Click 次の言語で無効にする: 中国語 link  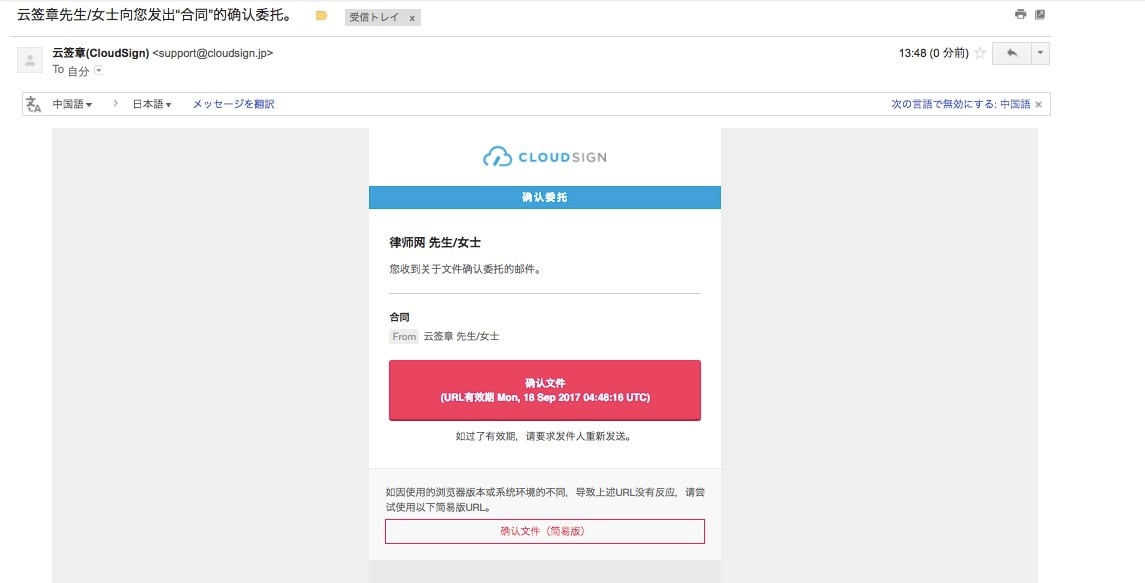click(x=960, y=104)
